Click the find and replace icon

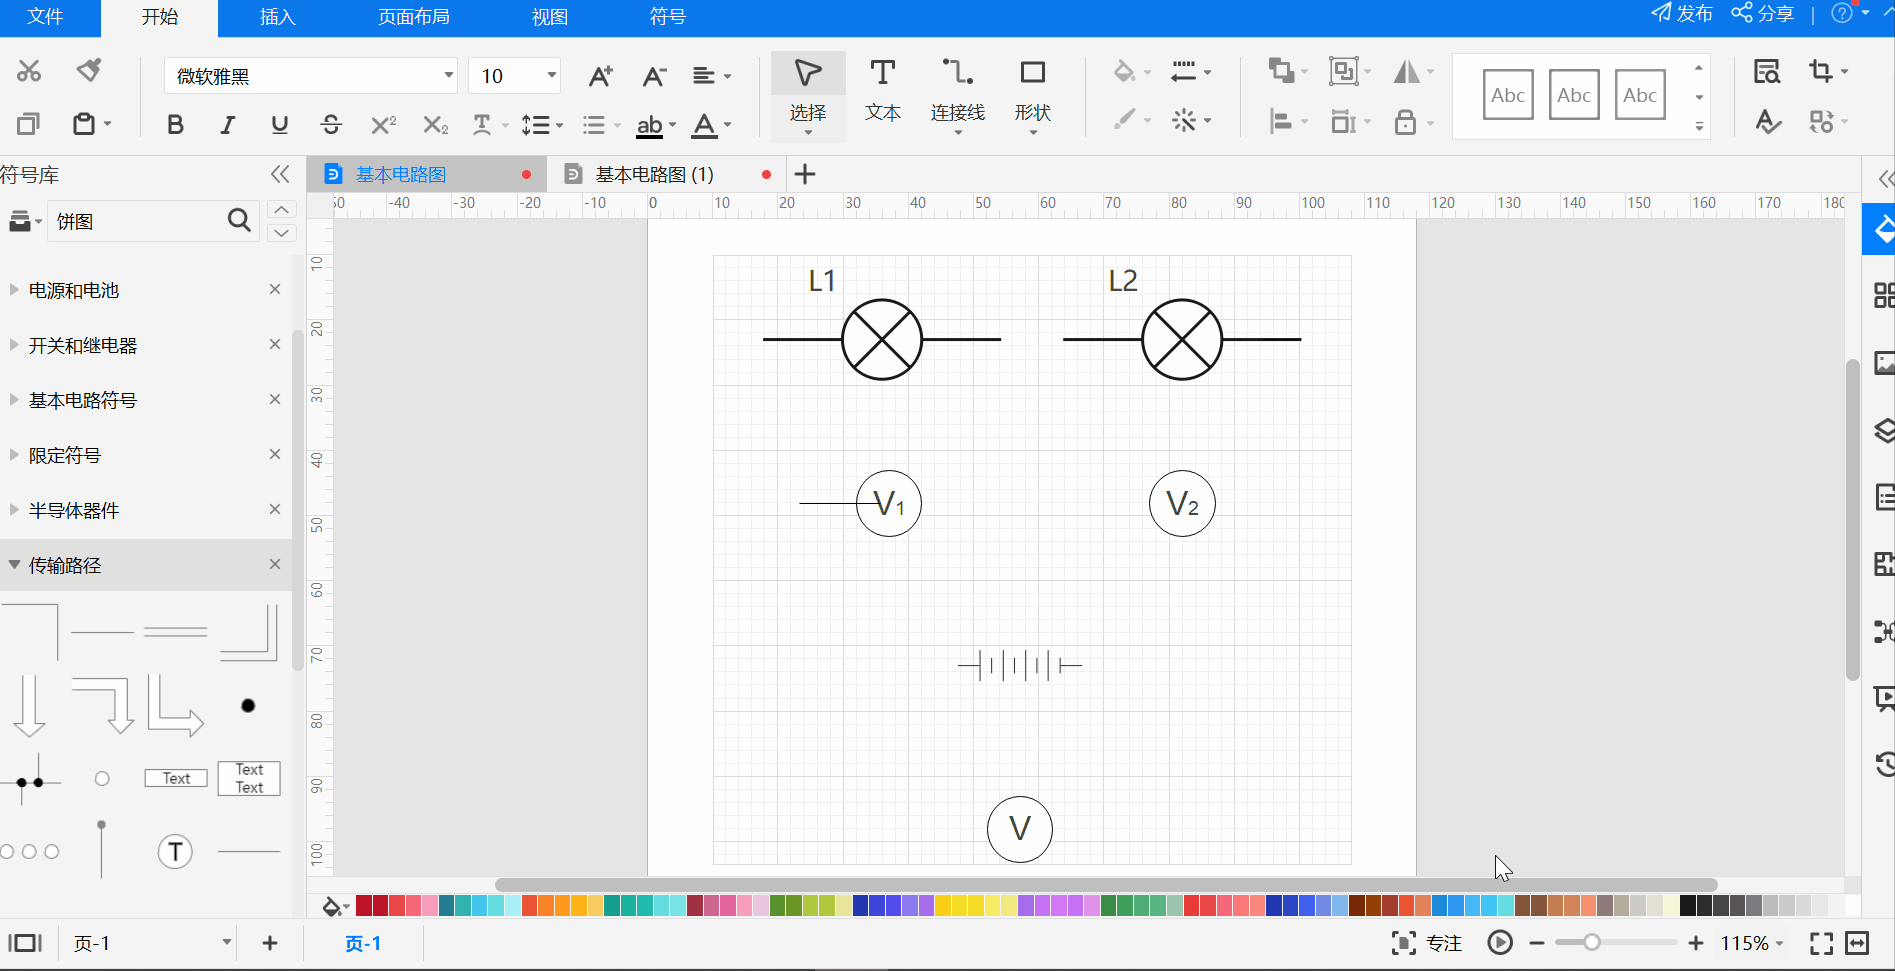(x=1767, y=71)
